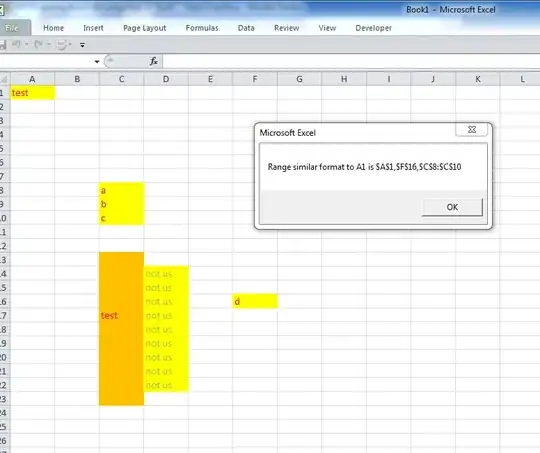Open the Page Layout tab
The width and height of the screenshot is (540, 453).
(x=145, y=28)
